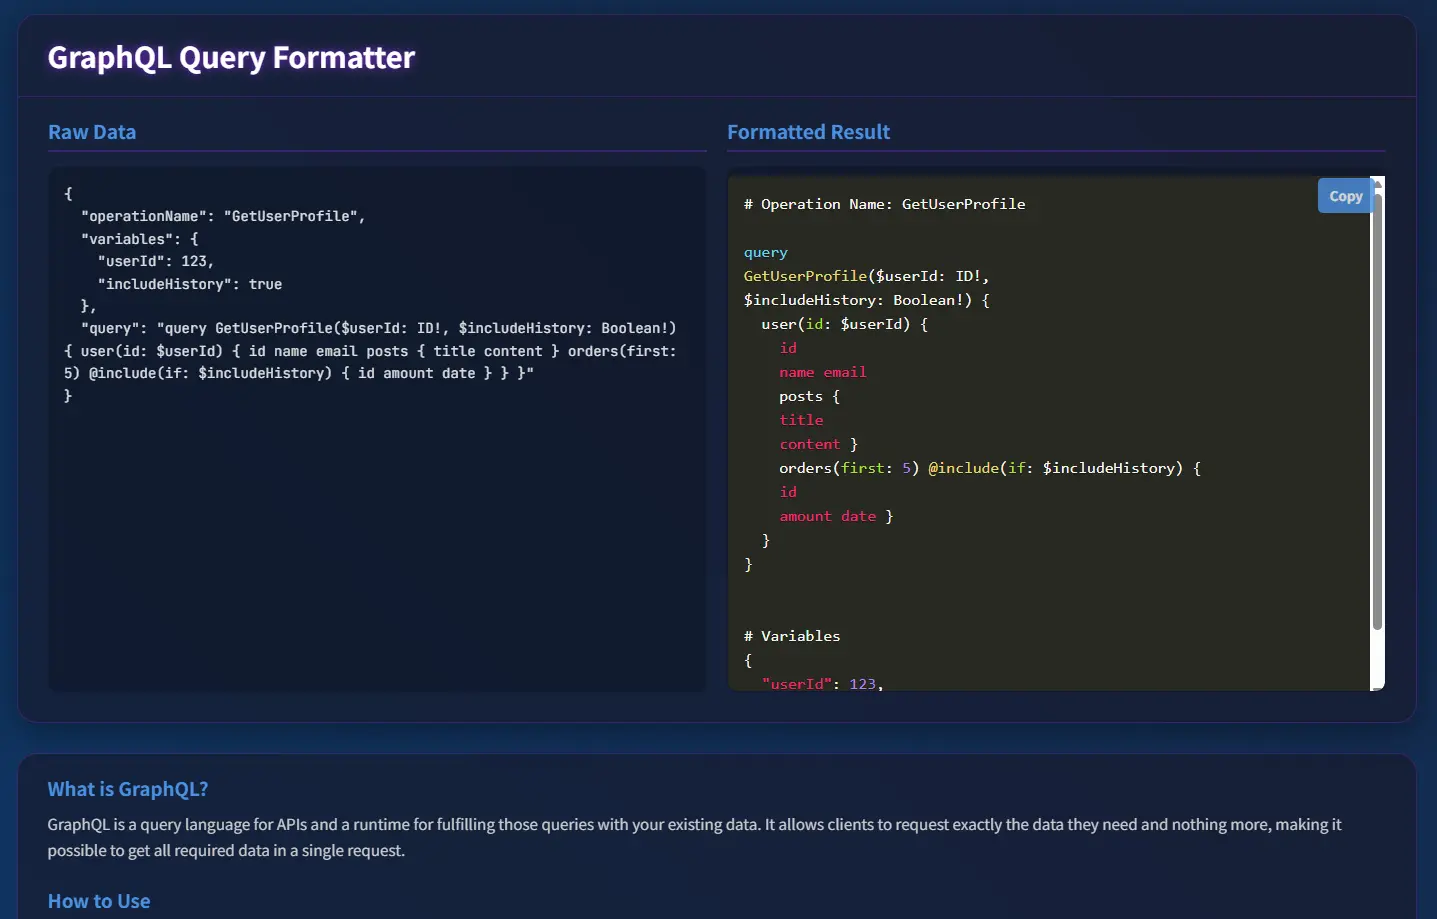Screen dimensions: 1437x919
Task: Select the 'query' keyword in the formatted output
Action: click(765, 252)
